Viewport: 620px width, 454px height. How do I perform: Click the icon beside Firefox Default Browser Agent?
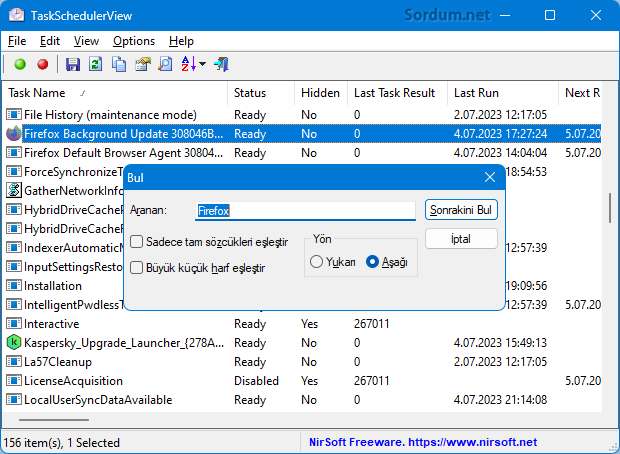(x=13, y=153)
